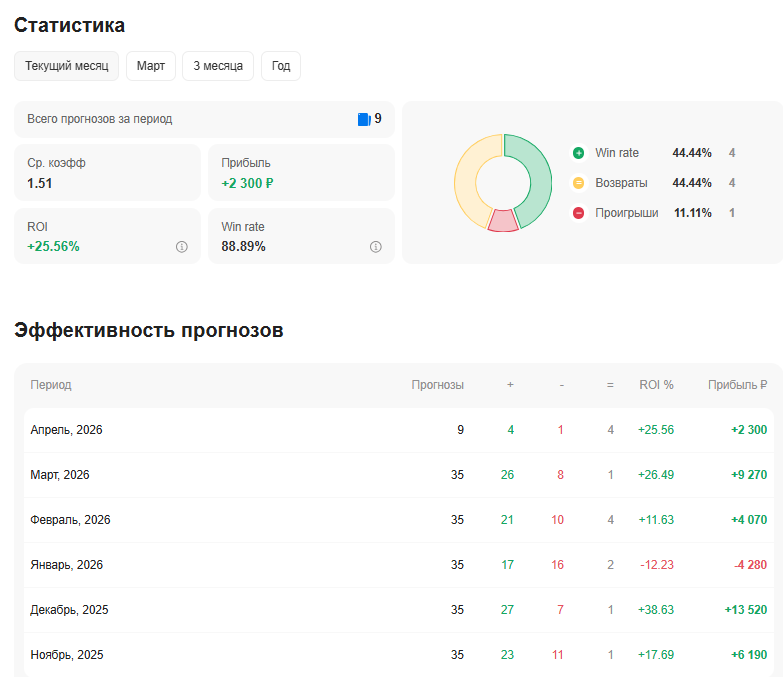Click the yellow segment of the donut chart
Viewport: 783px width, 677px height.
tap(468, 180)
